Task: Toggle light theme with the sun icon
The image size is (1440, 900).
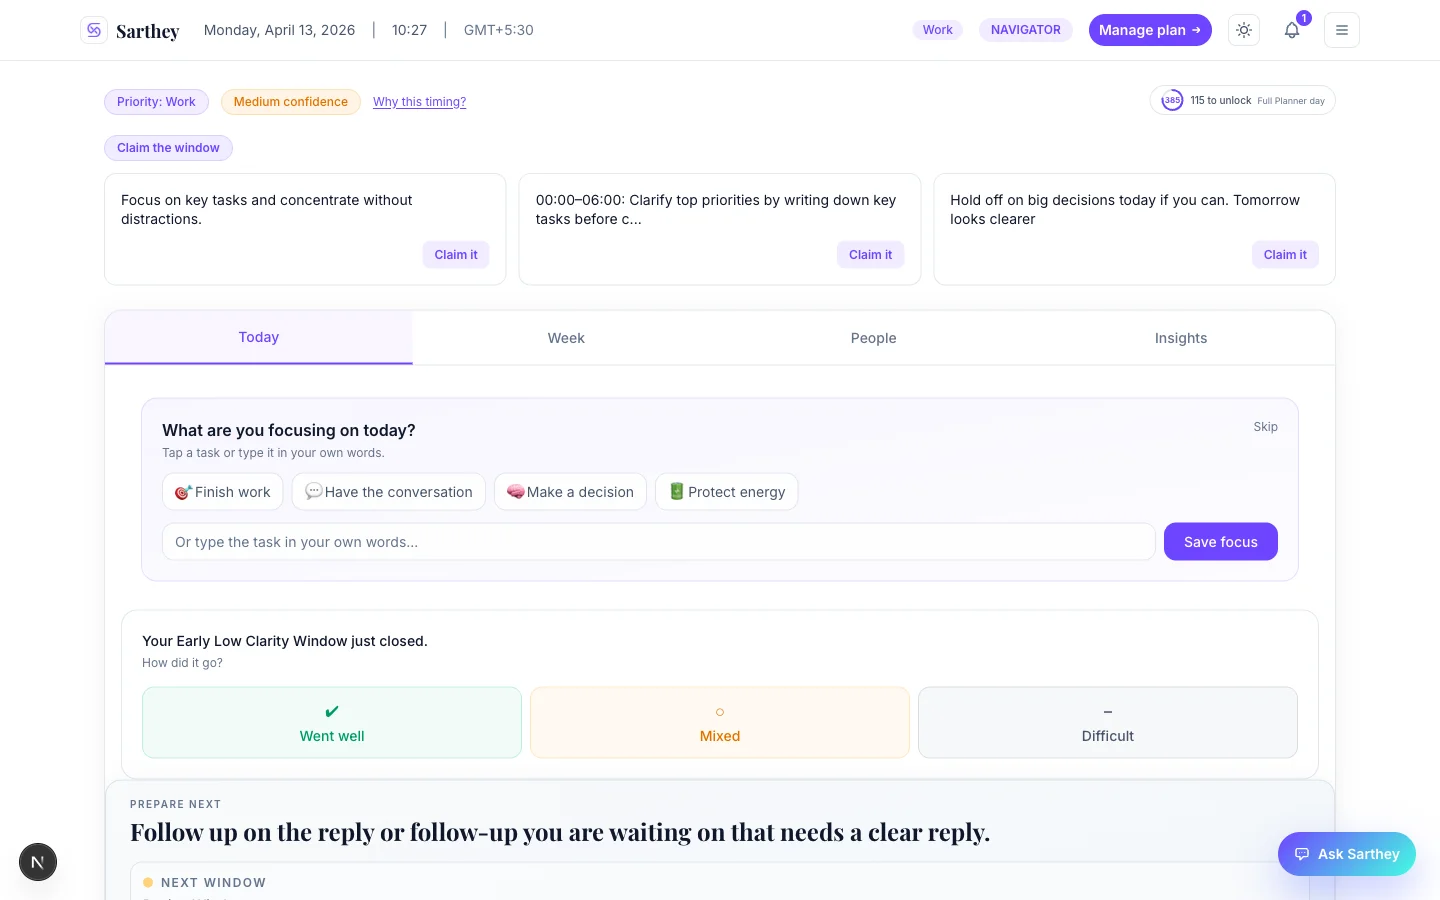Action: (x=1243, y=30)
